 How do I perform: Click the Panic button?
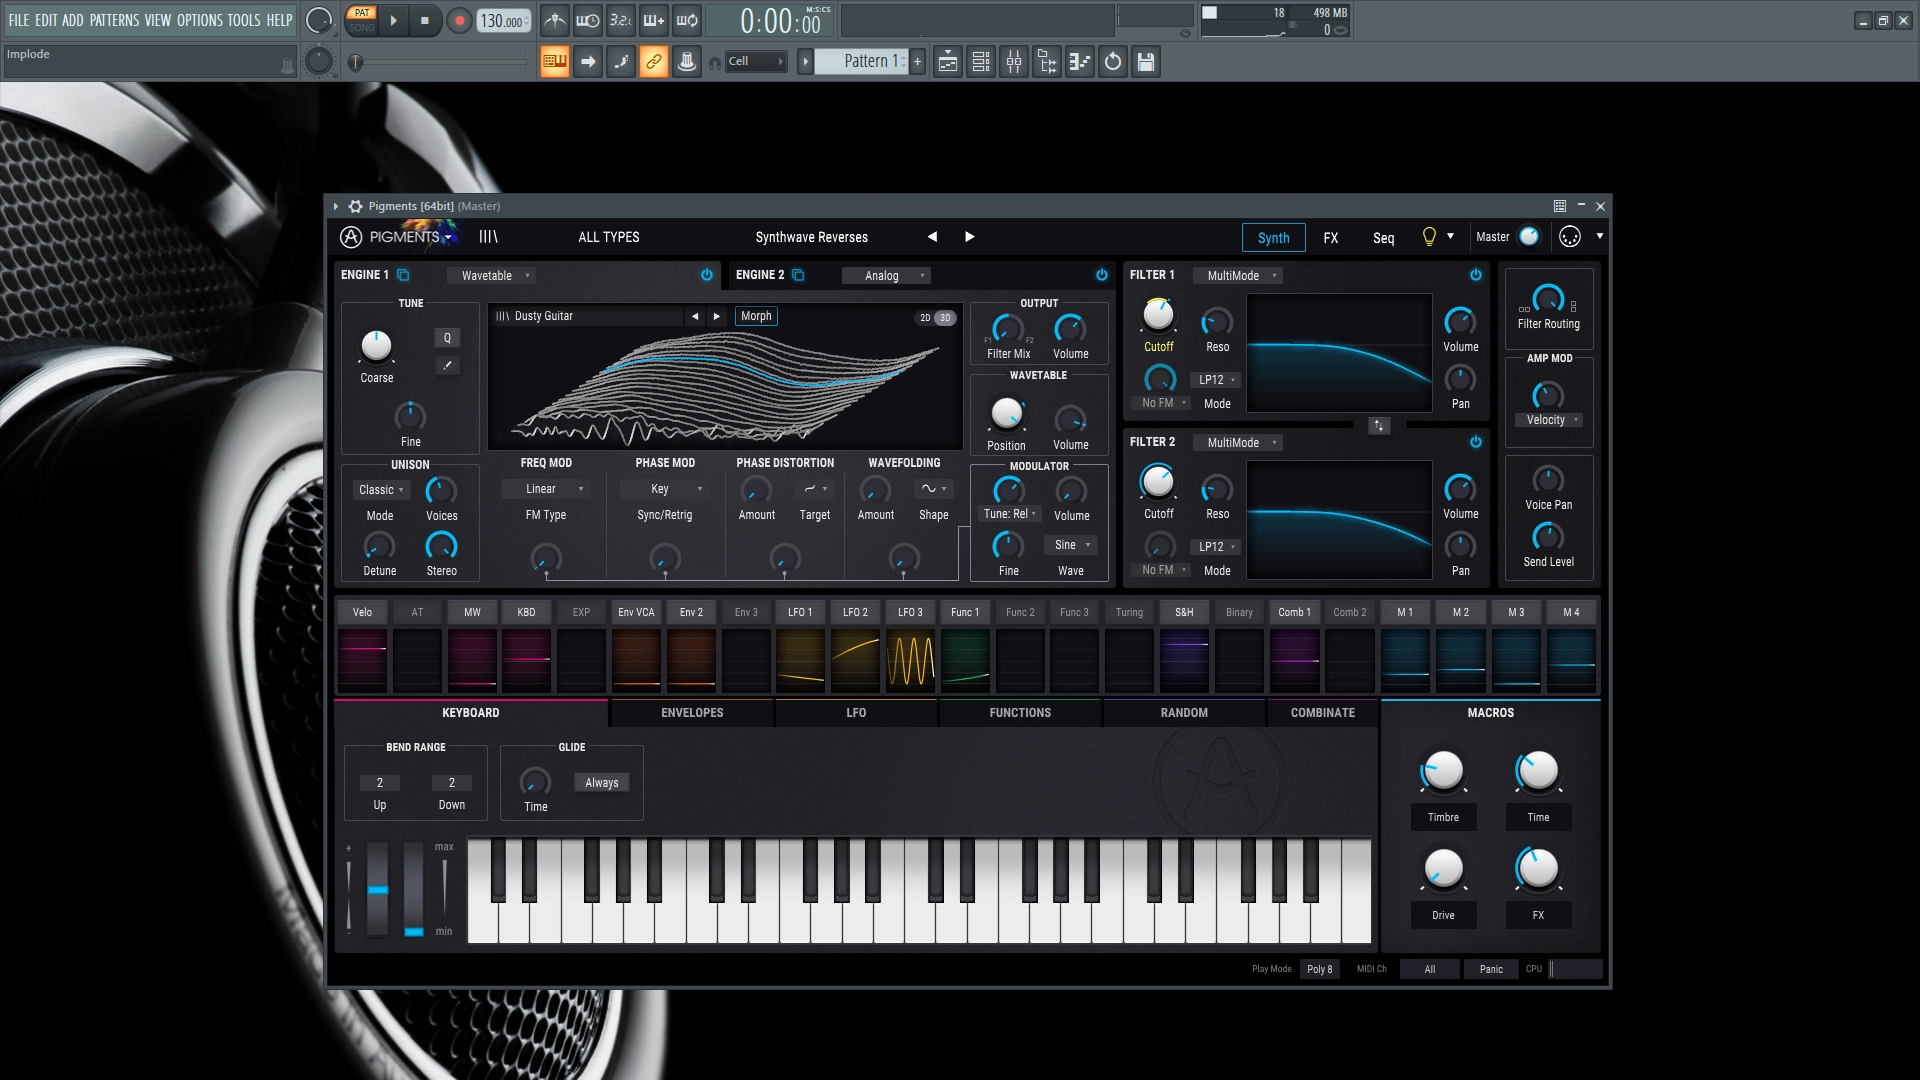click(x=1491, y=969)
